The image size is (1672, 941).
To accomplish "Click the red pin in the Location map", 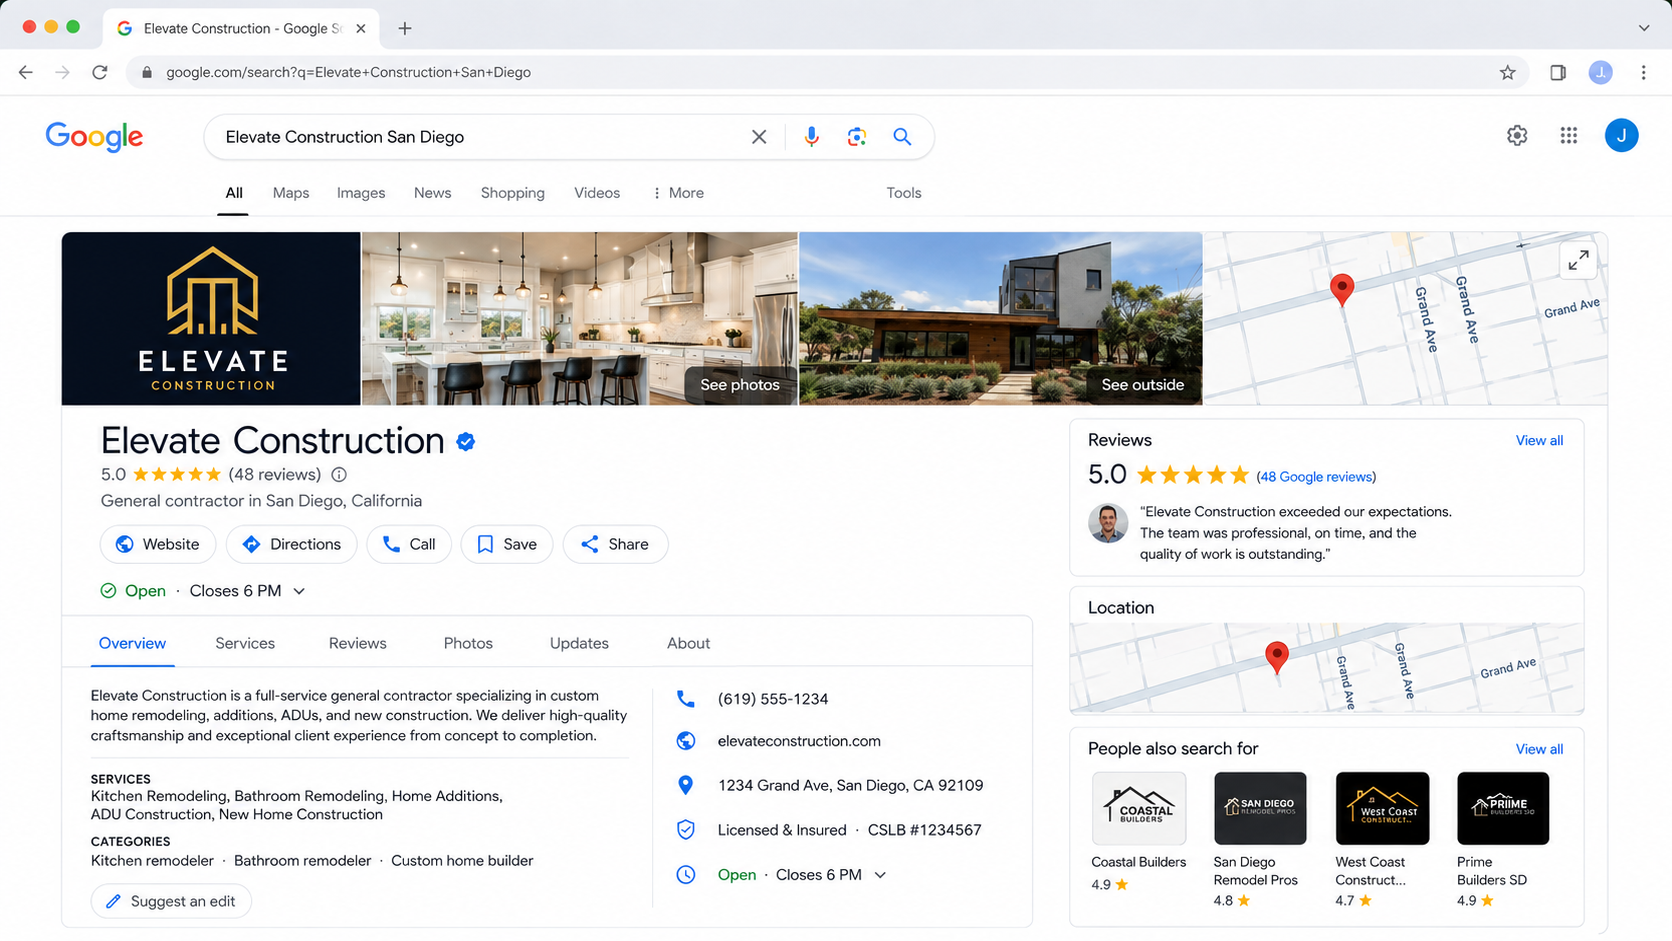I will pos(1276,657).
